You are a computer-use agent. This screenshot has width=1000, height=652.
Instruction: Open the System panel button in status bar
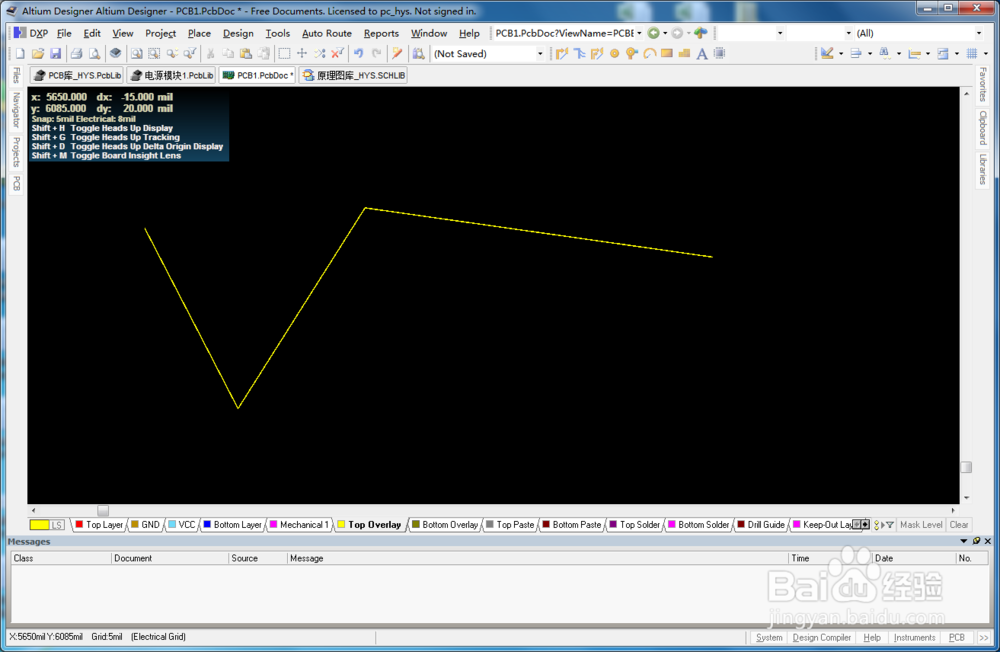(768, 637)
